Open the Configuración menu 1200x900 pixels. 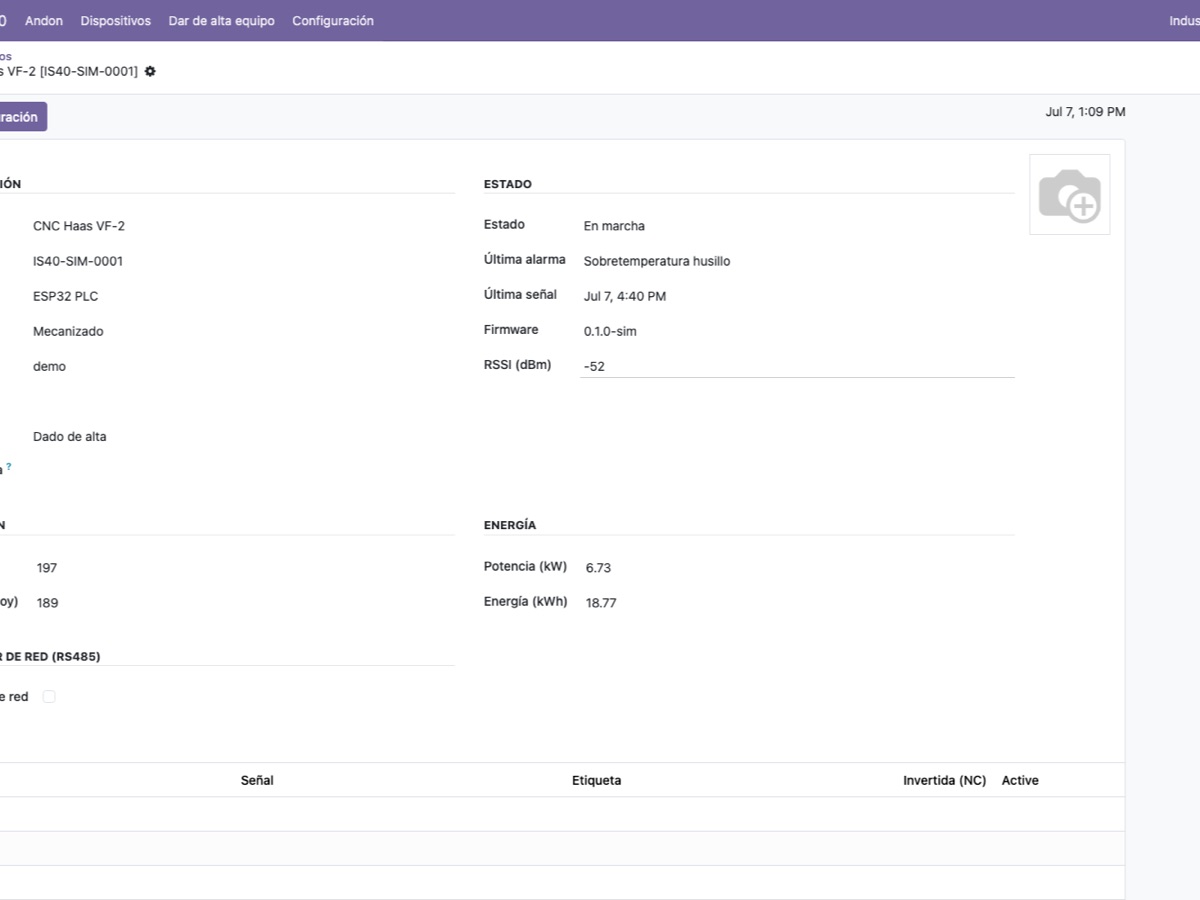click(x=333, y=20)
